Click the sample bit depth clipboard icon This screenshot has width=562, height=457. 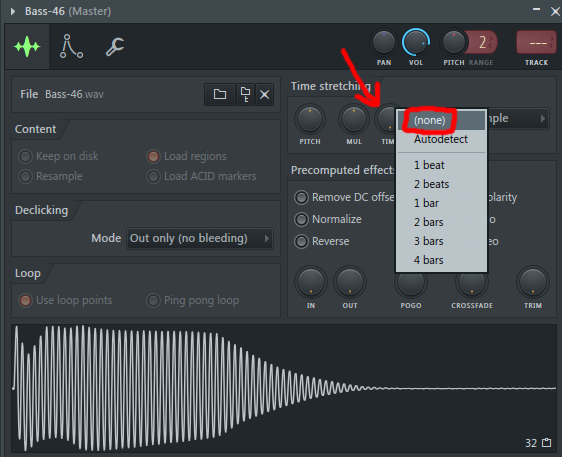547,443
